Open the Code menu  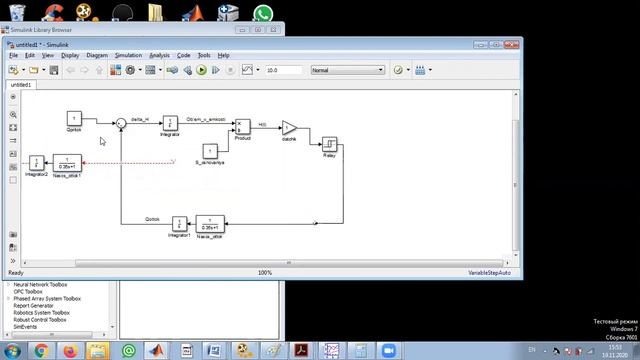tap(183, 55)
